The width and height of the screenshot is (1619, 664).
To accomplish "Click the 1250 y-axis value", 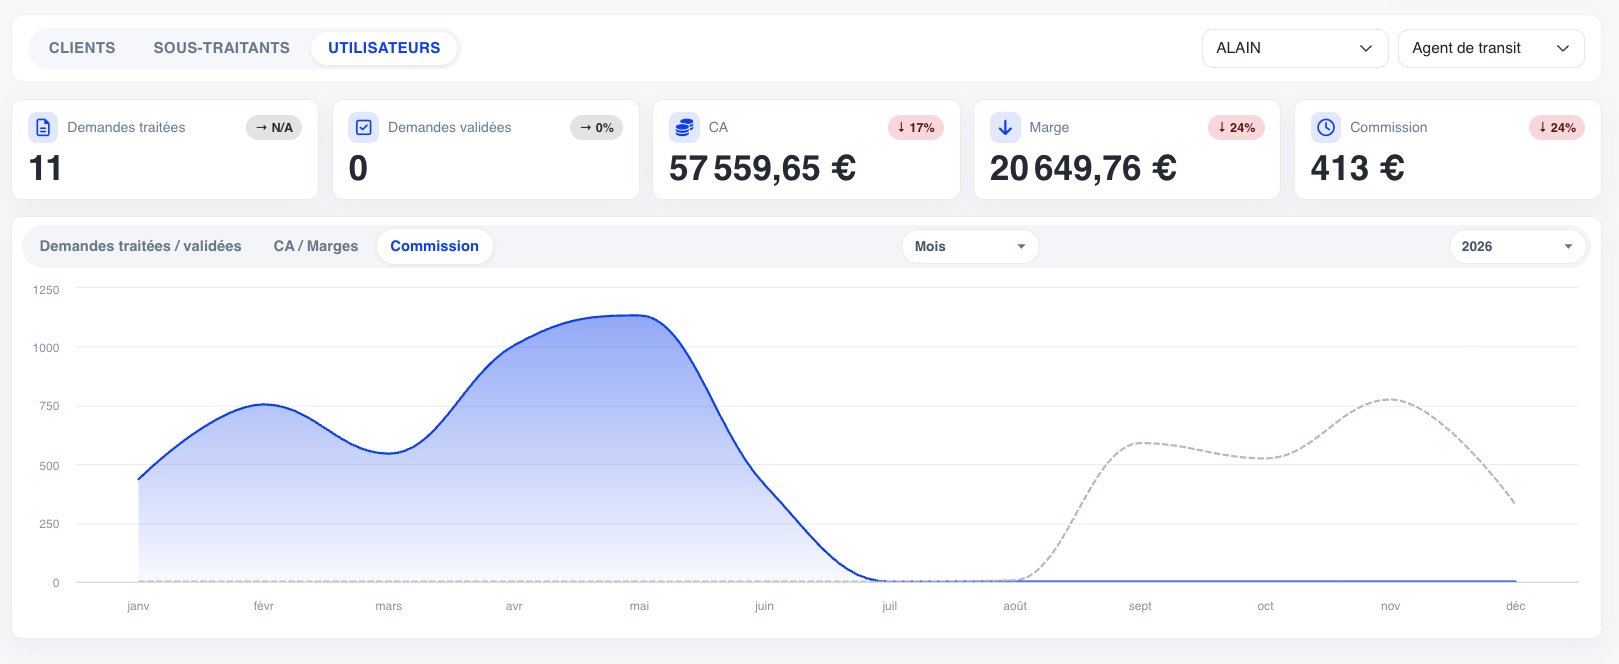I will 46,290.
